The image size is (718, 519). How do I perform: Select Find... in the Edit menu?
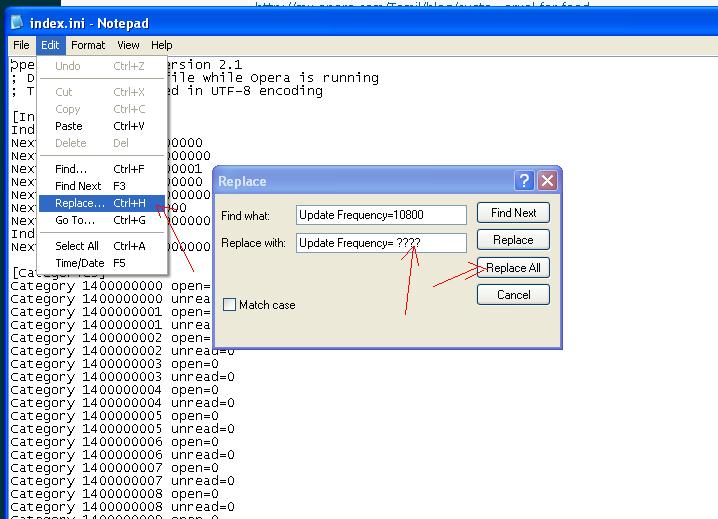[101, 169]
